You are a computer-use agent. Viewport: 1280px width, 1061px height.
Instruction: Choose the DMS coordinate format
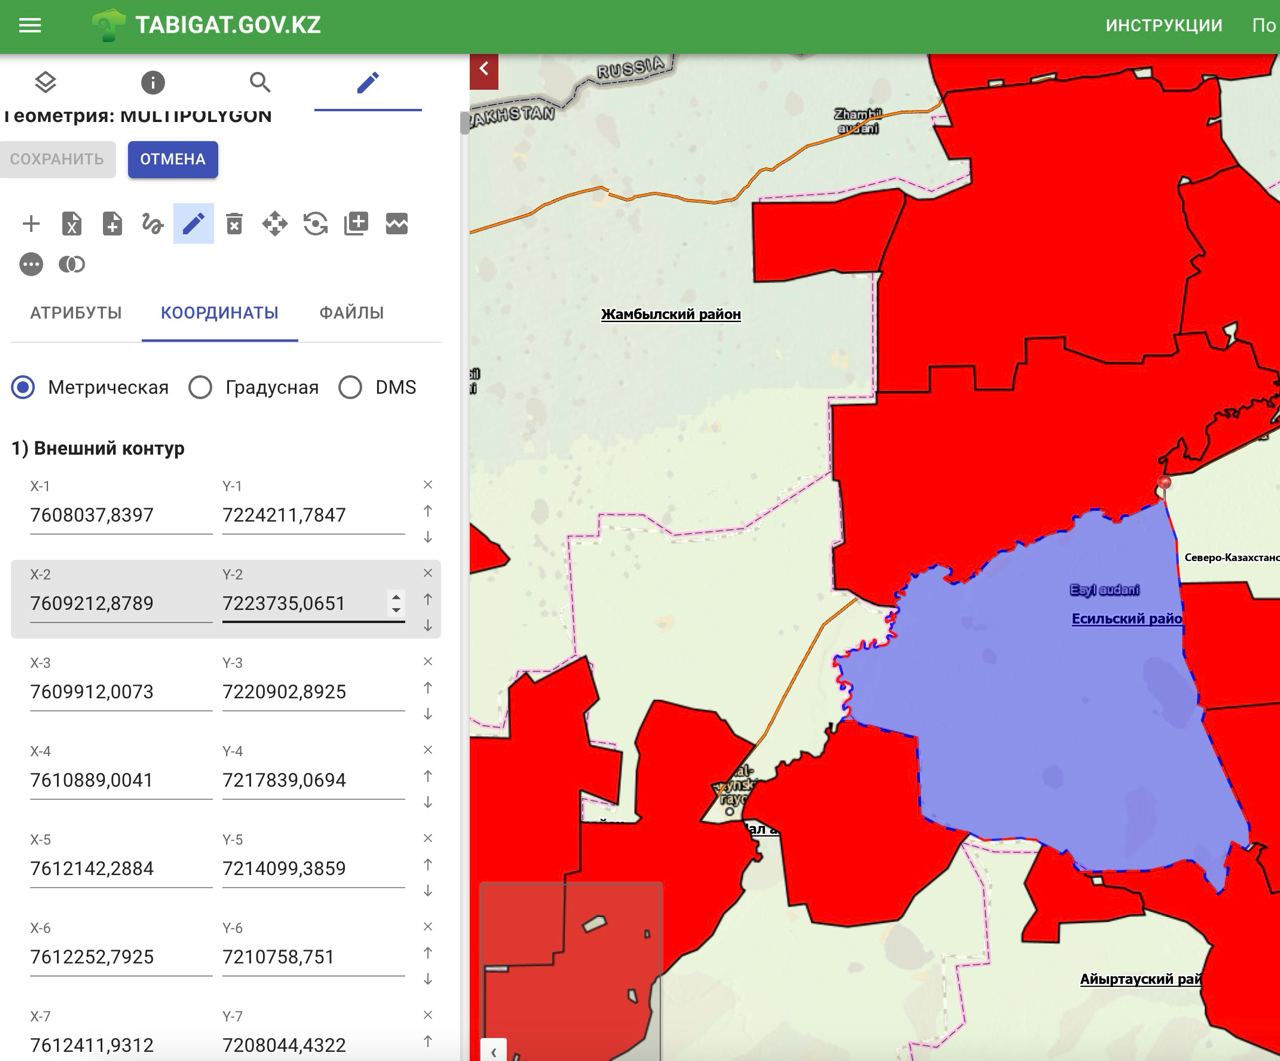click(350, 387)
